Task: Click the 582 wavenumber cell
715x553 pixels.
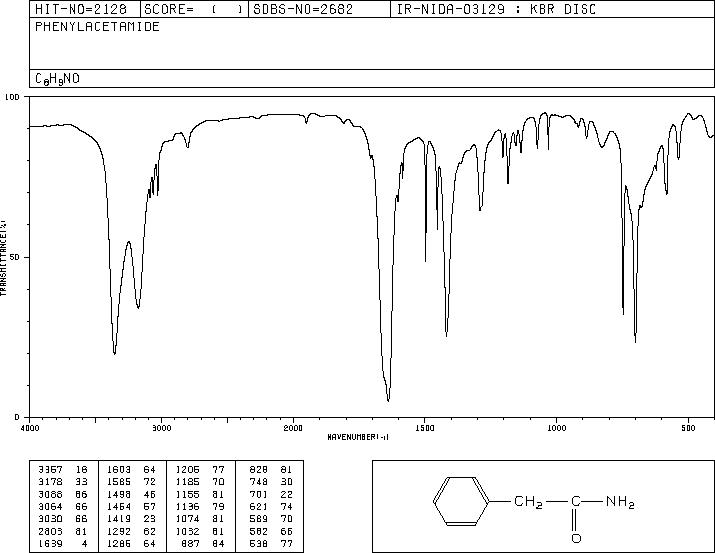Action: (x=259, y=532)
